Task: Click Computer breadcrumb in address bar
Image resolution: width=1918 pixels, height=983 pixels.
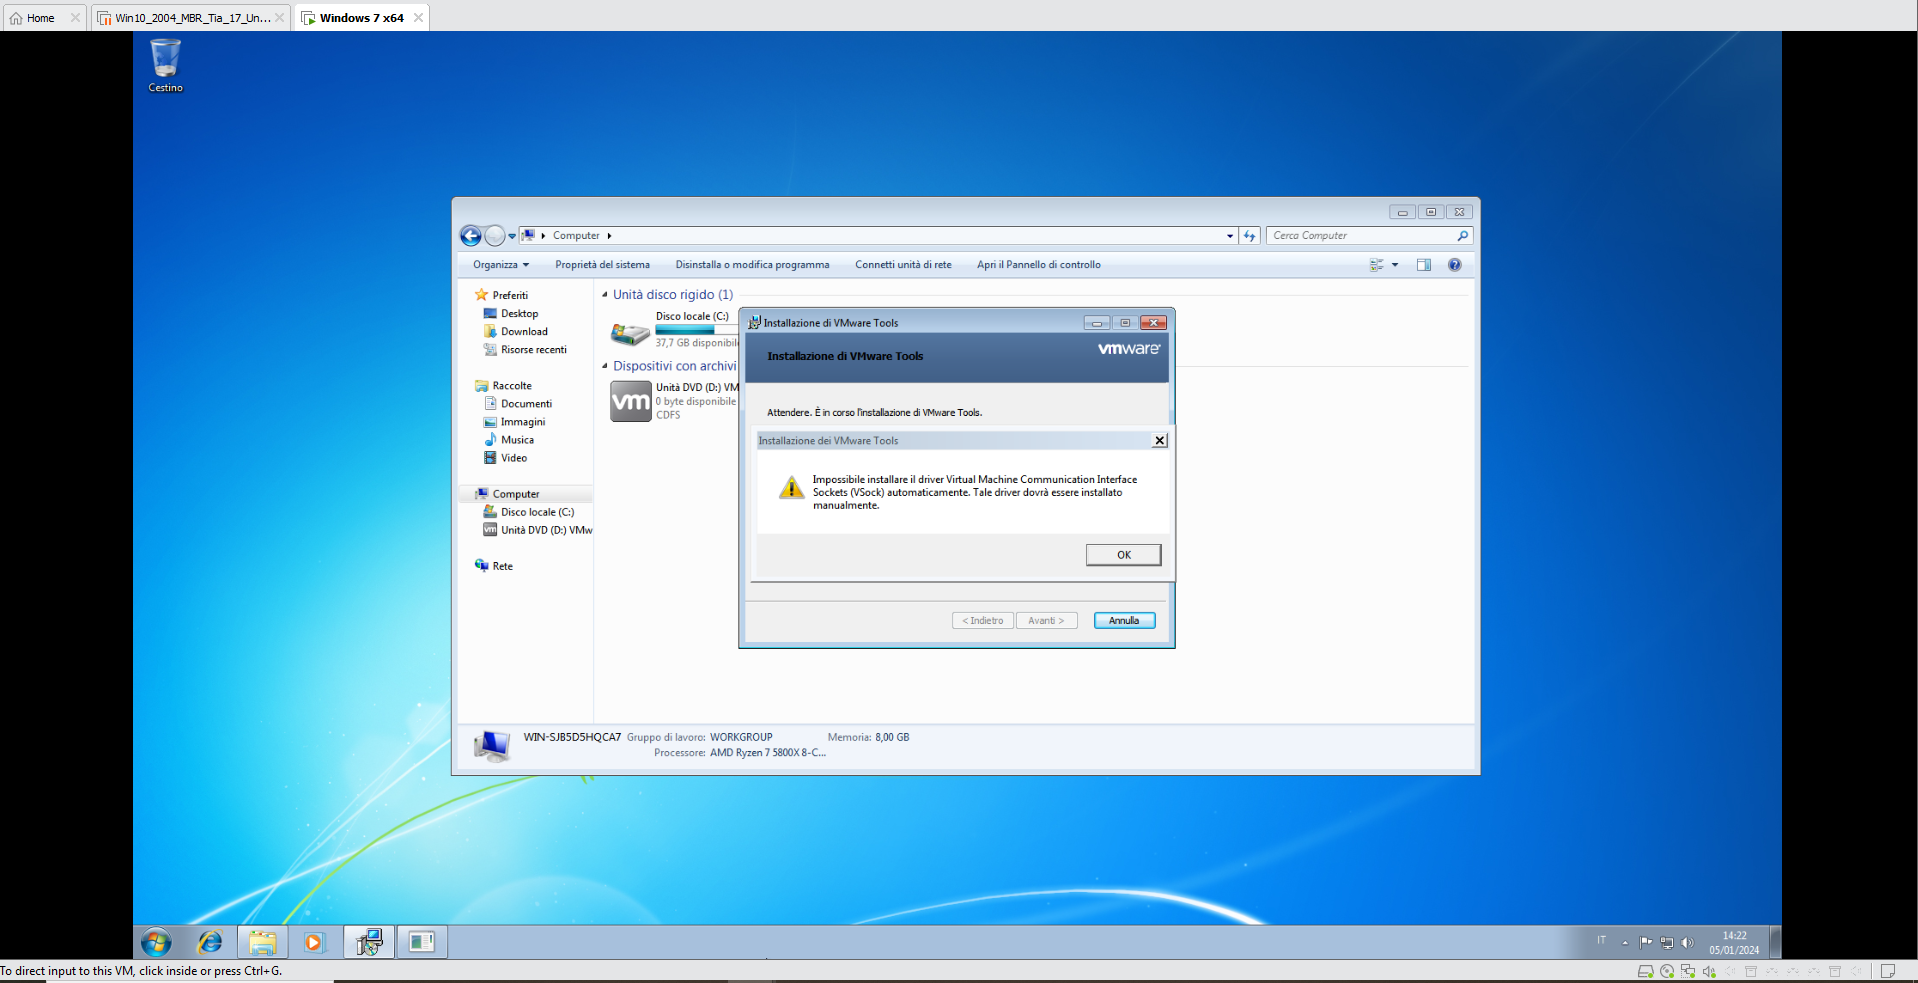Action: pyautogui.click(x=576, y=236)
